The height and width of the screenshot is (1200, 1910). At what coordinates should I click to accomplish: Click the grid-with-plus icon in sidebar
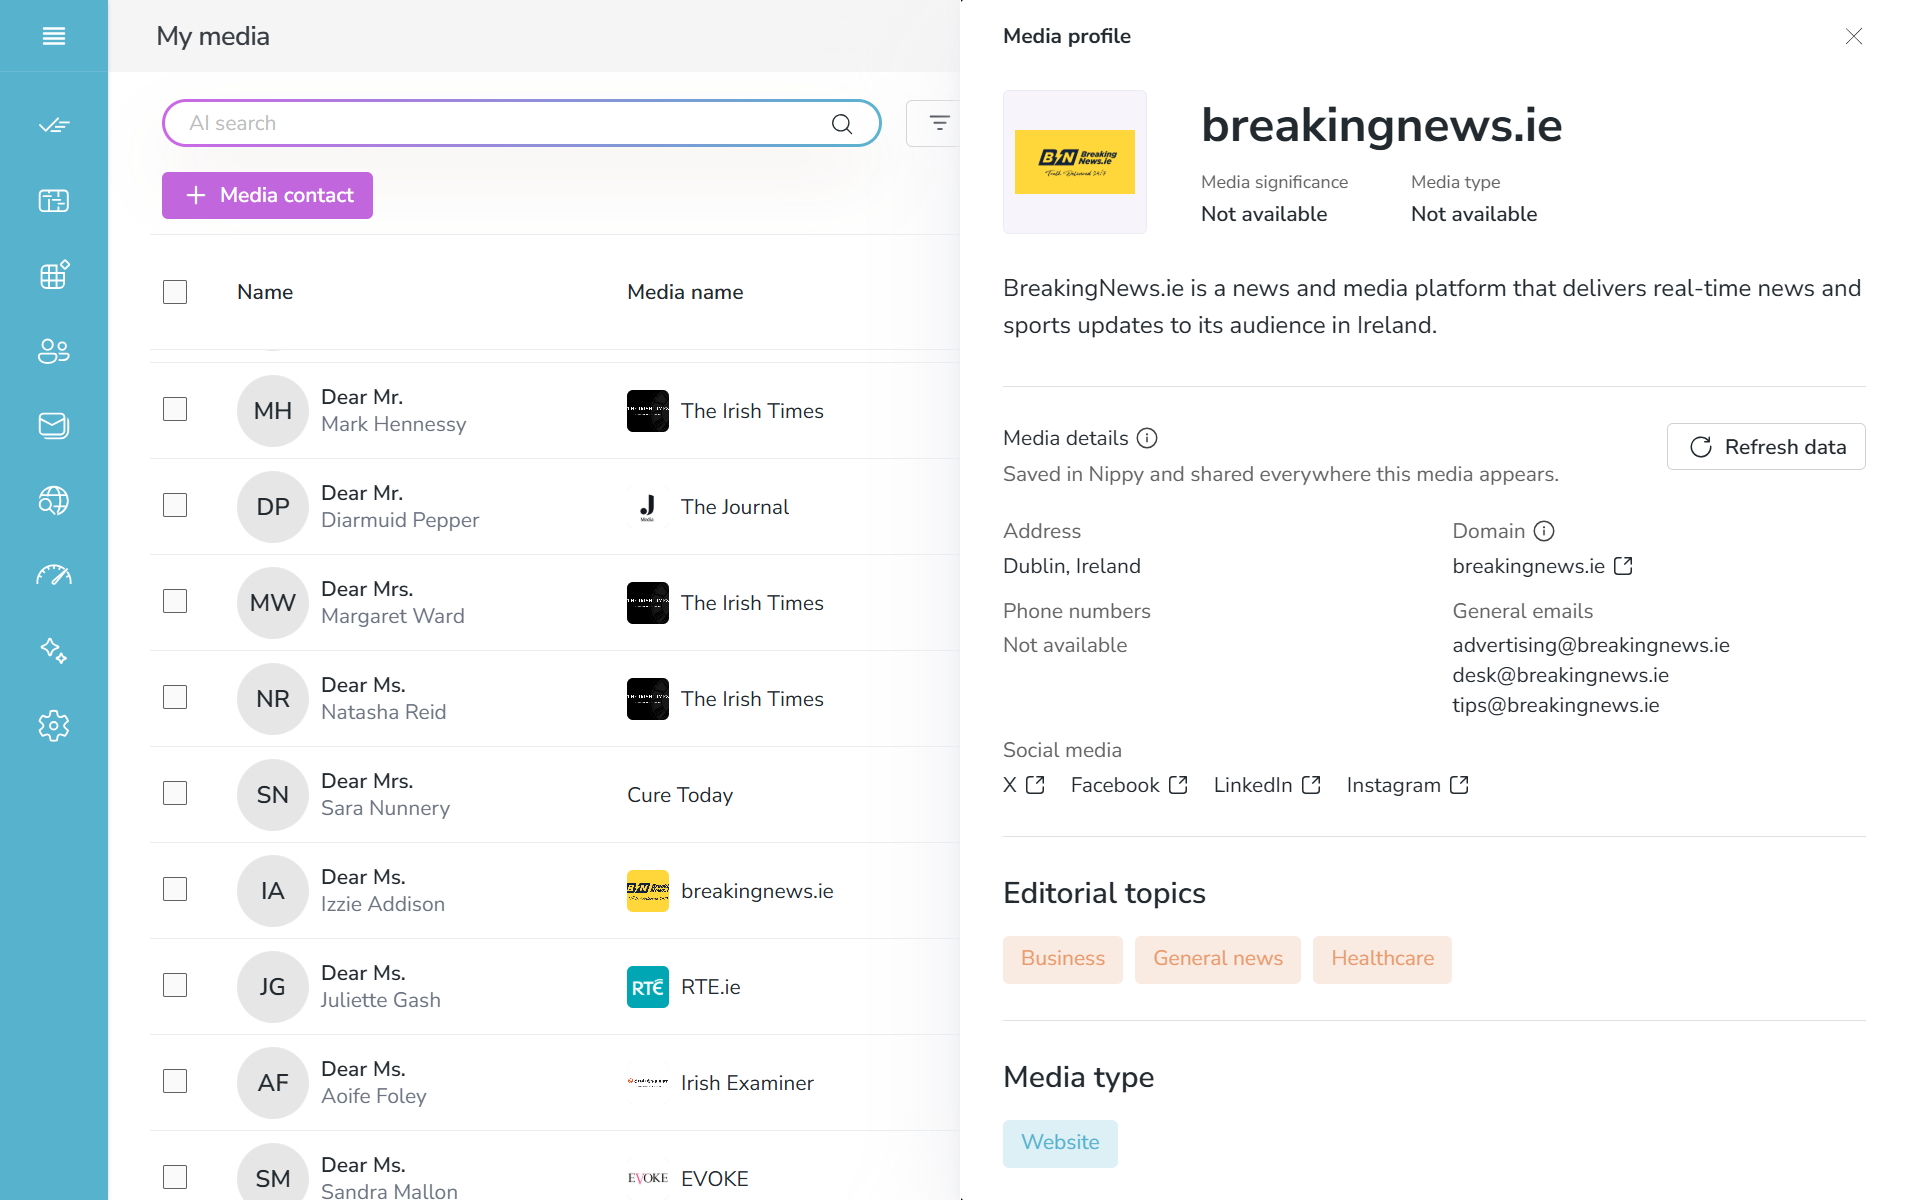tap(54, 275)
